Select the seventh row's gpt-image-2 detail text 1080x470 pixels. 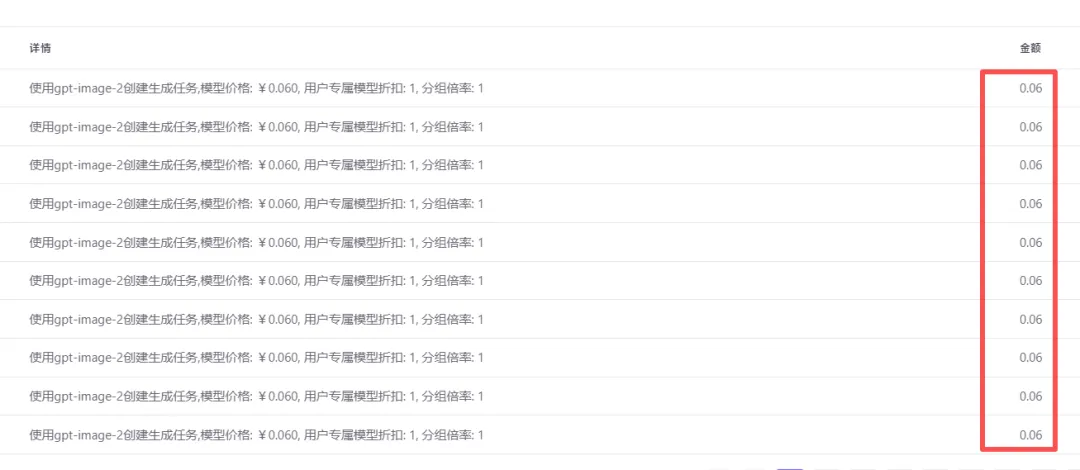(256, 320)
